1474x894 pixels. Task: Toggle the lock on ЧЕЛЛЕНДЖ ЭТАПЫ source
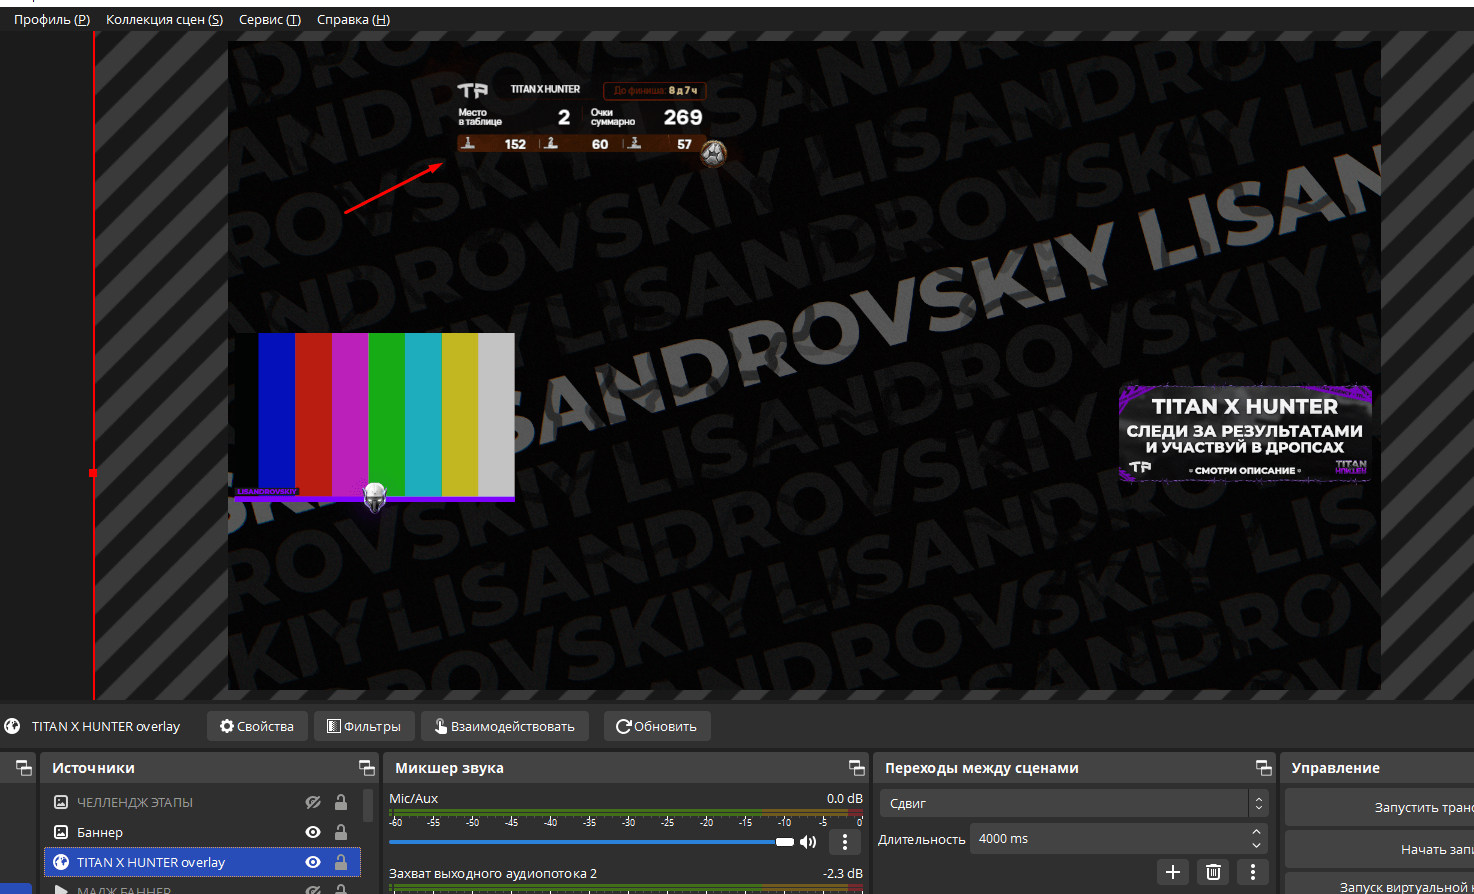pos(341,802)
